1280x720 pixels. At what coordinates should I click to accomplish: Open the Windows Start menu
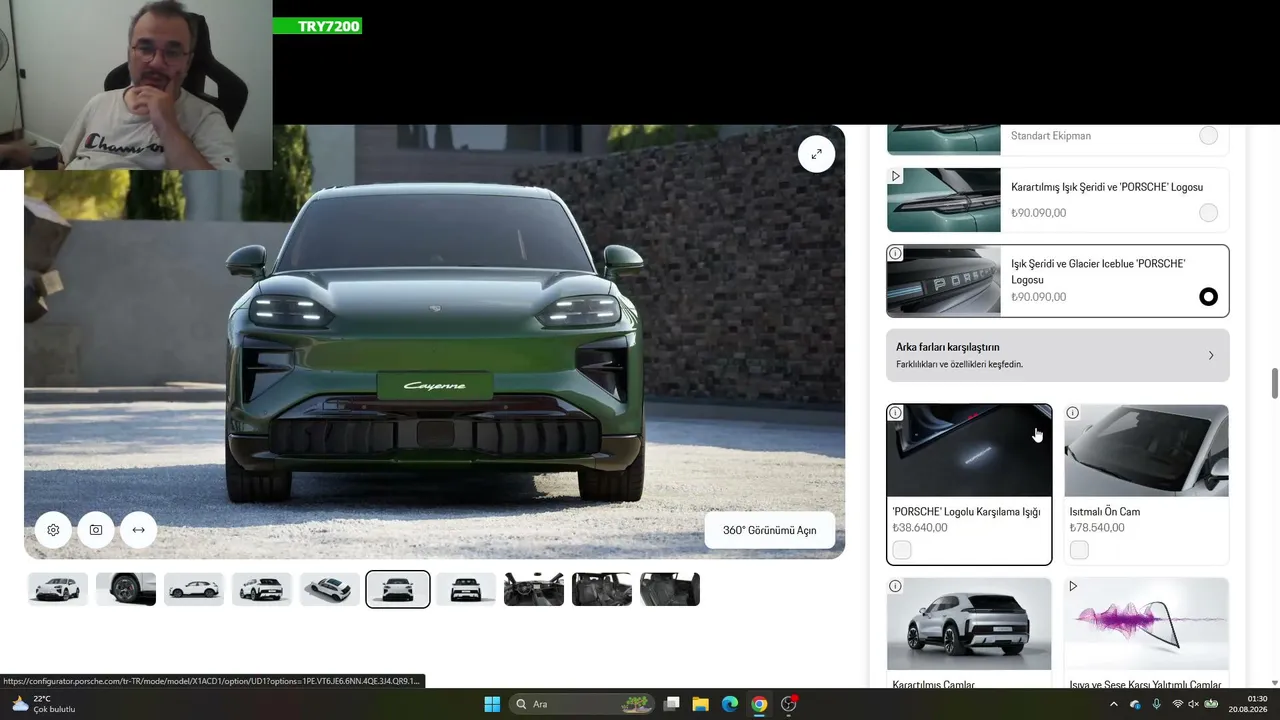tap(492, 704)
